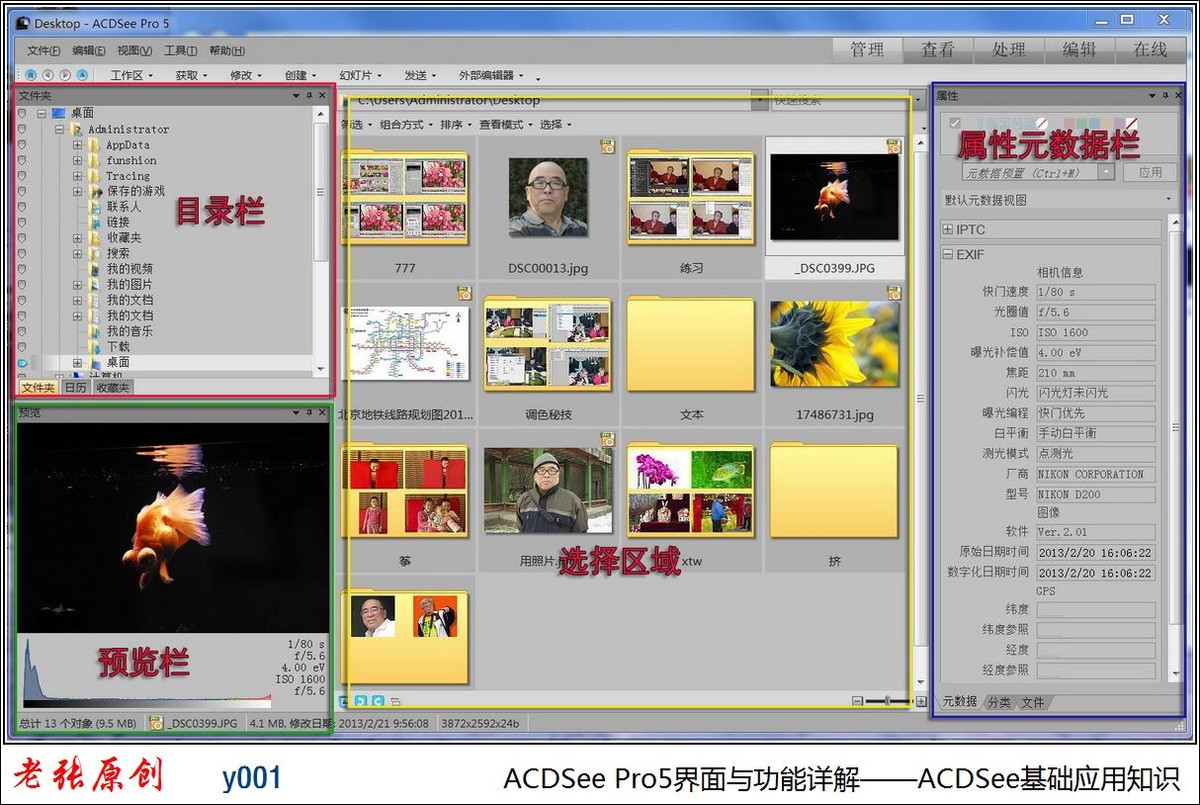Close the 预览 preview pane
The height and width of the screenshot is (805, 1200).
[x=321, y=412]
